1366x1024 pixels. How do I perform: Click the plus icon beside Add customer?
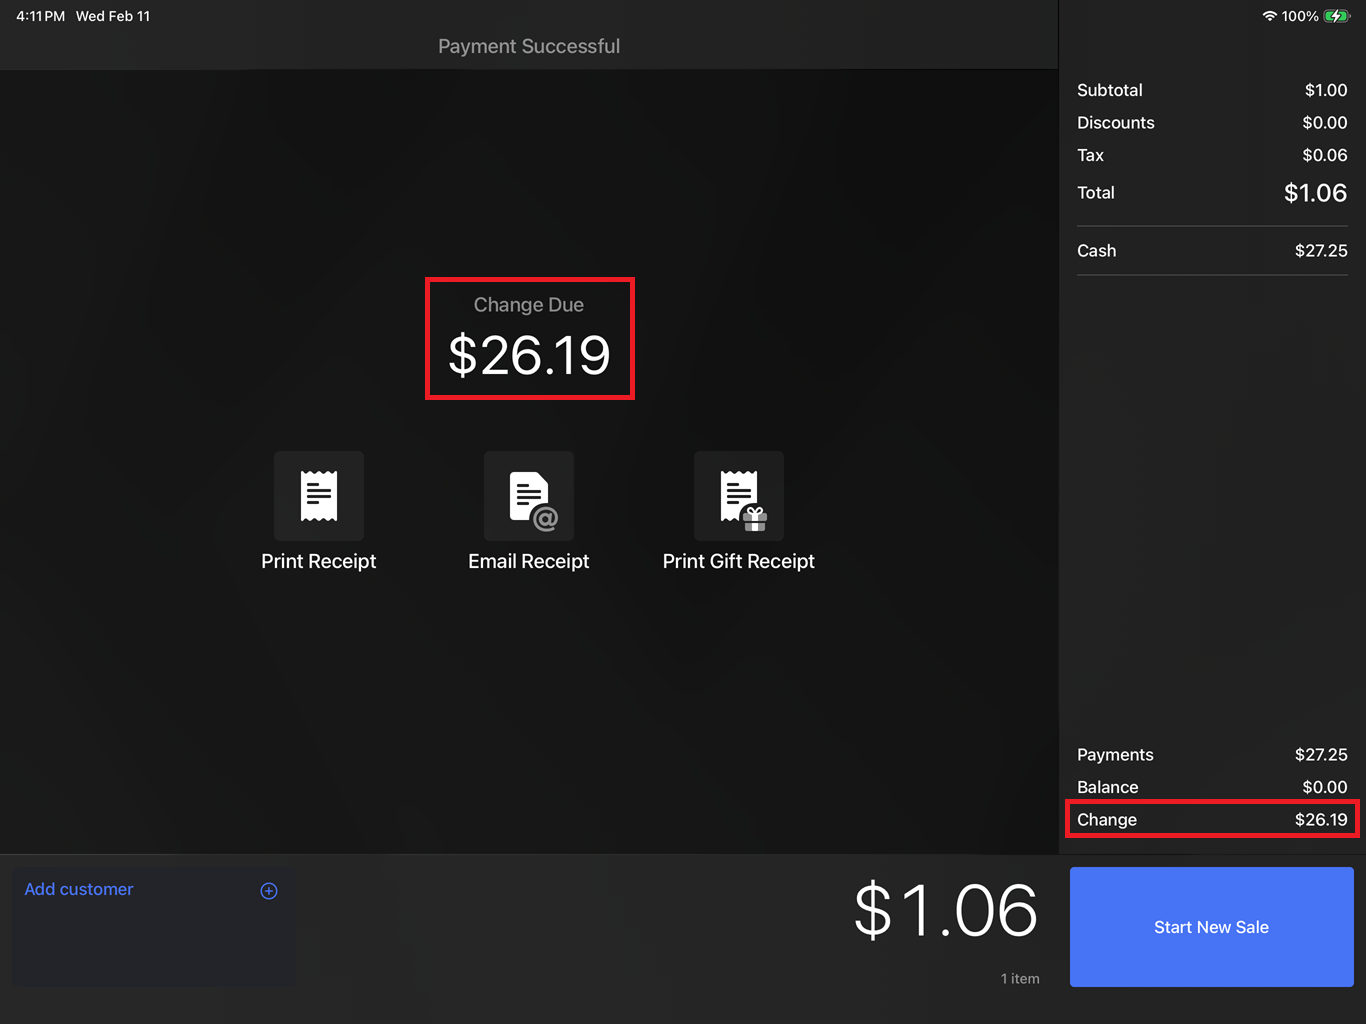click(x=269, y=891)
